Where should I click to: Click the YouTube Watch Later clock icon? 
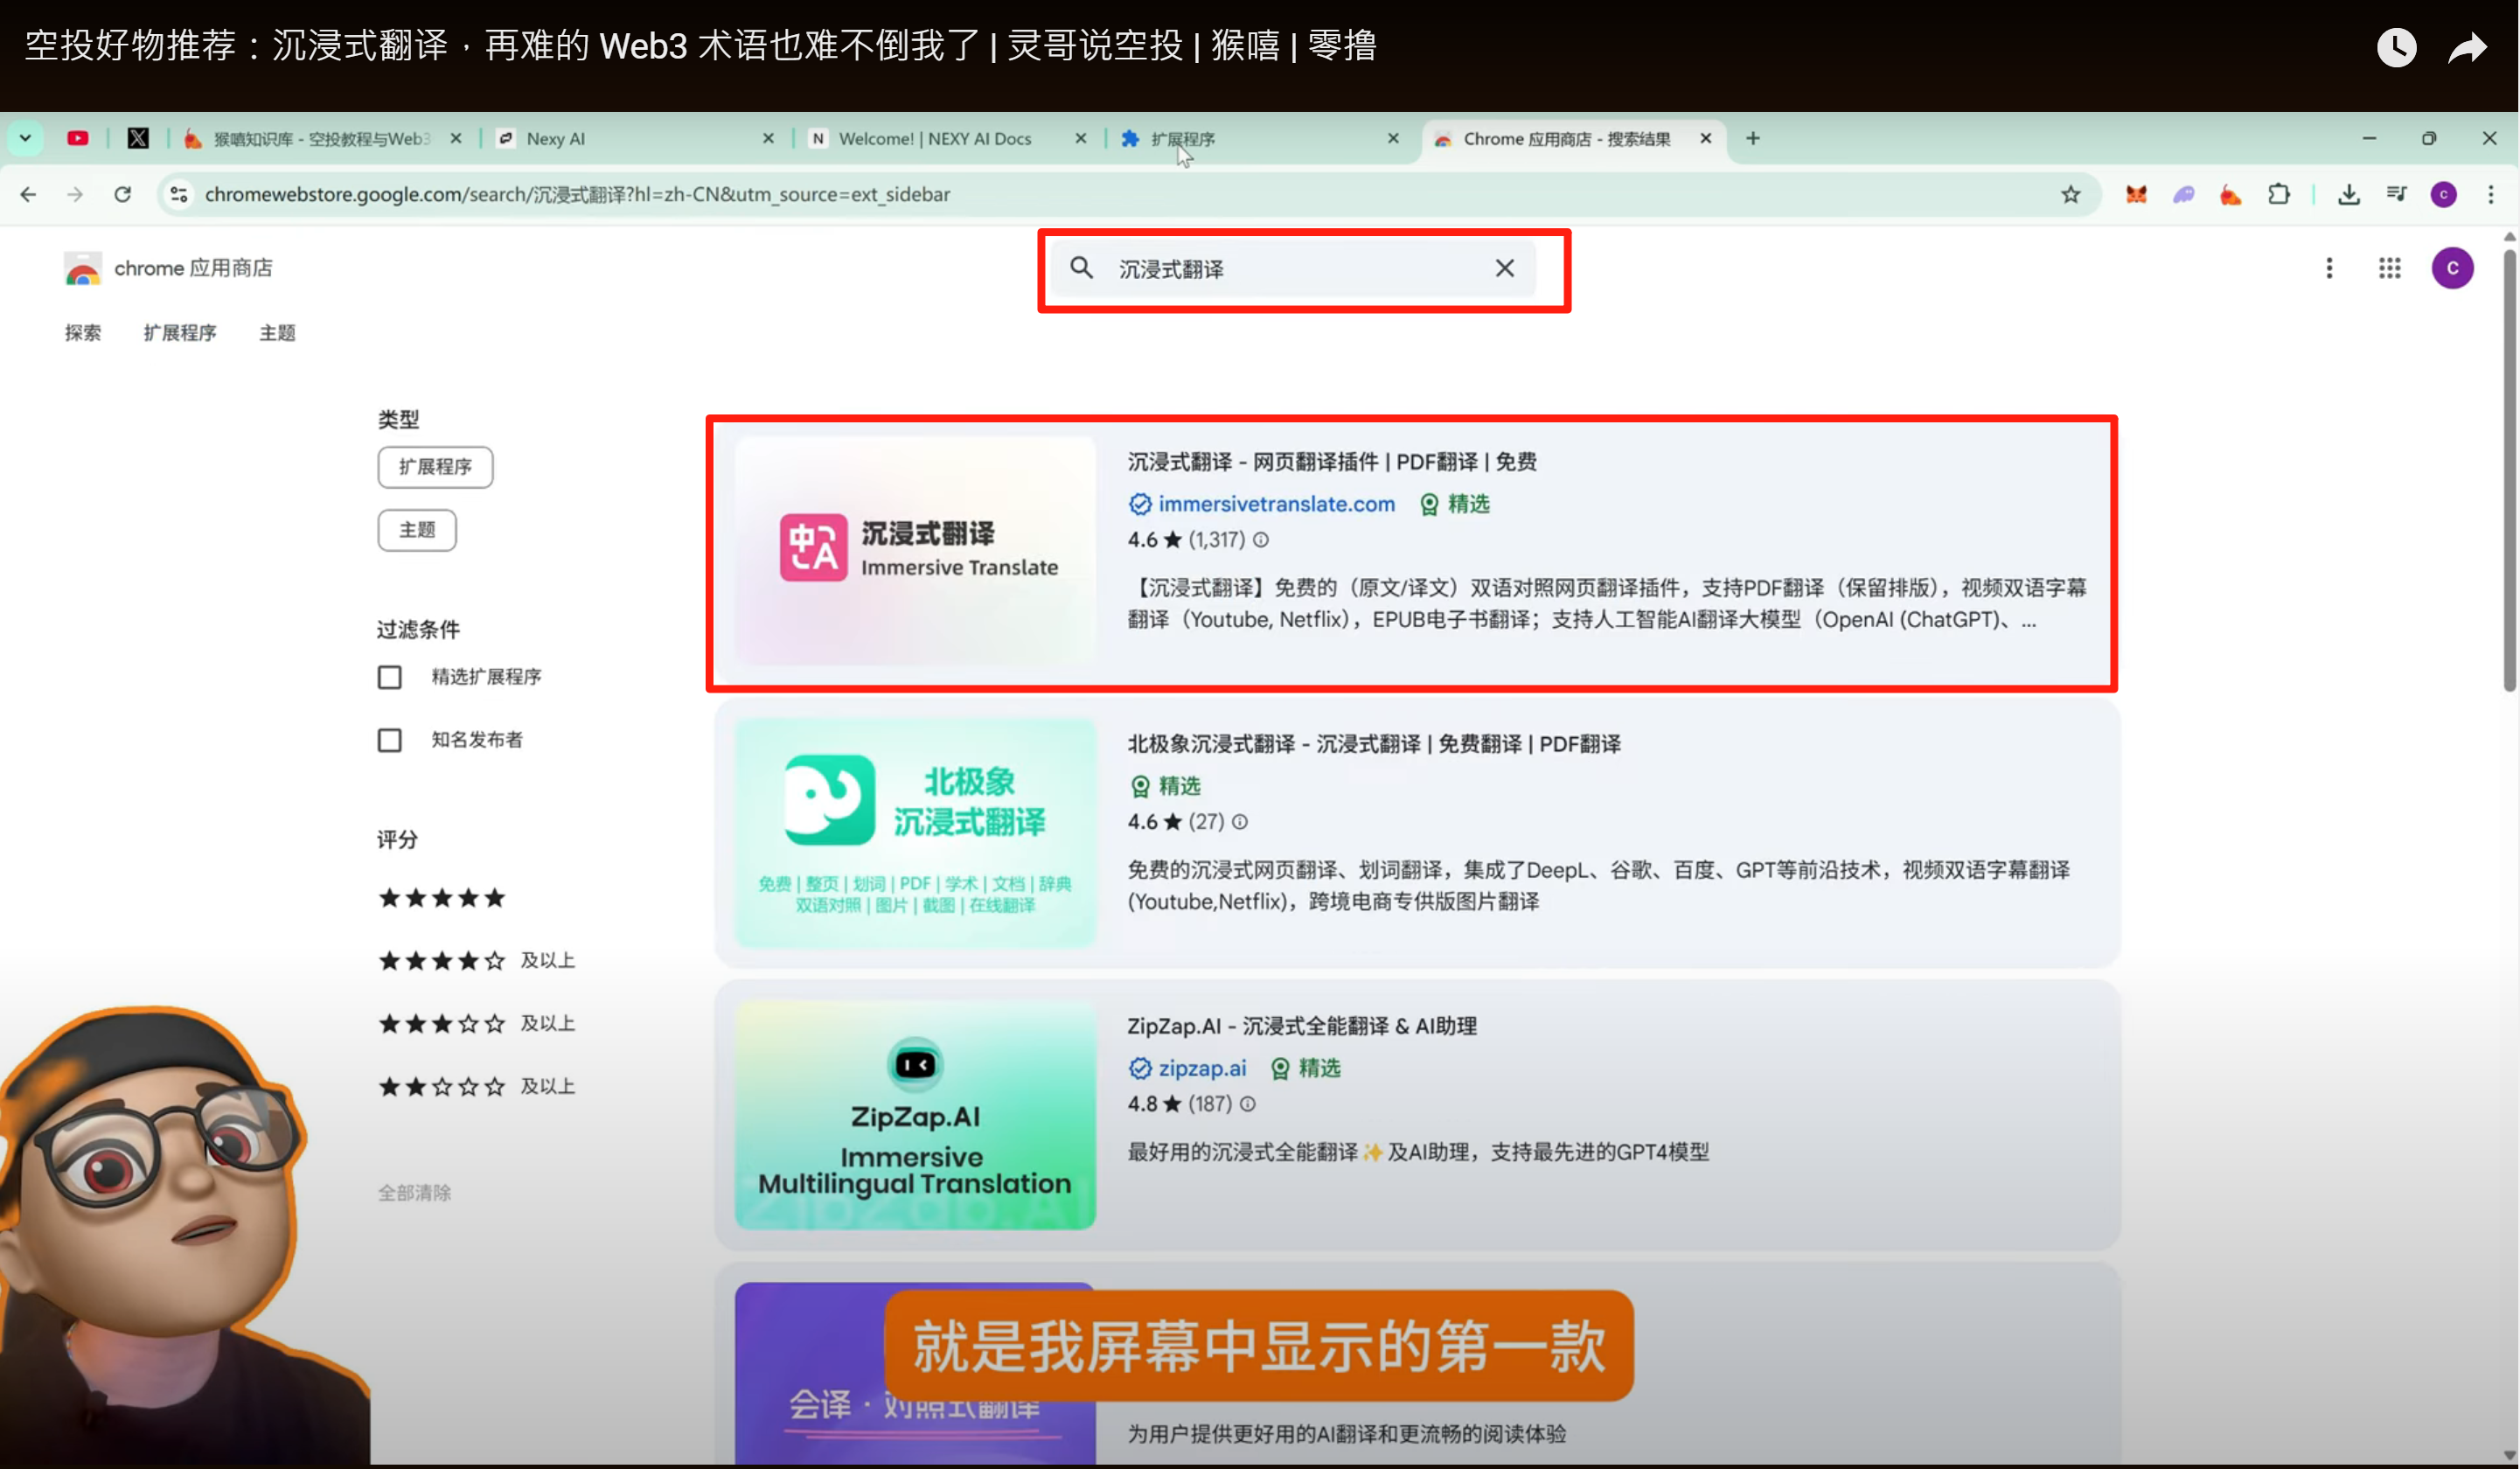tap(2396, 47)
